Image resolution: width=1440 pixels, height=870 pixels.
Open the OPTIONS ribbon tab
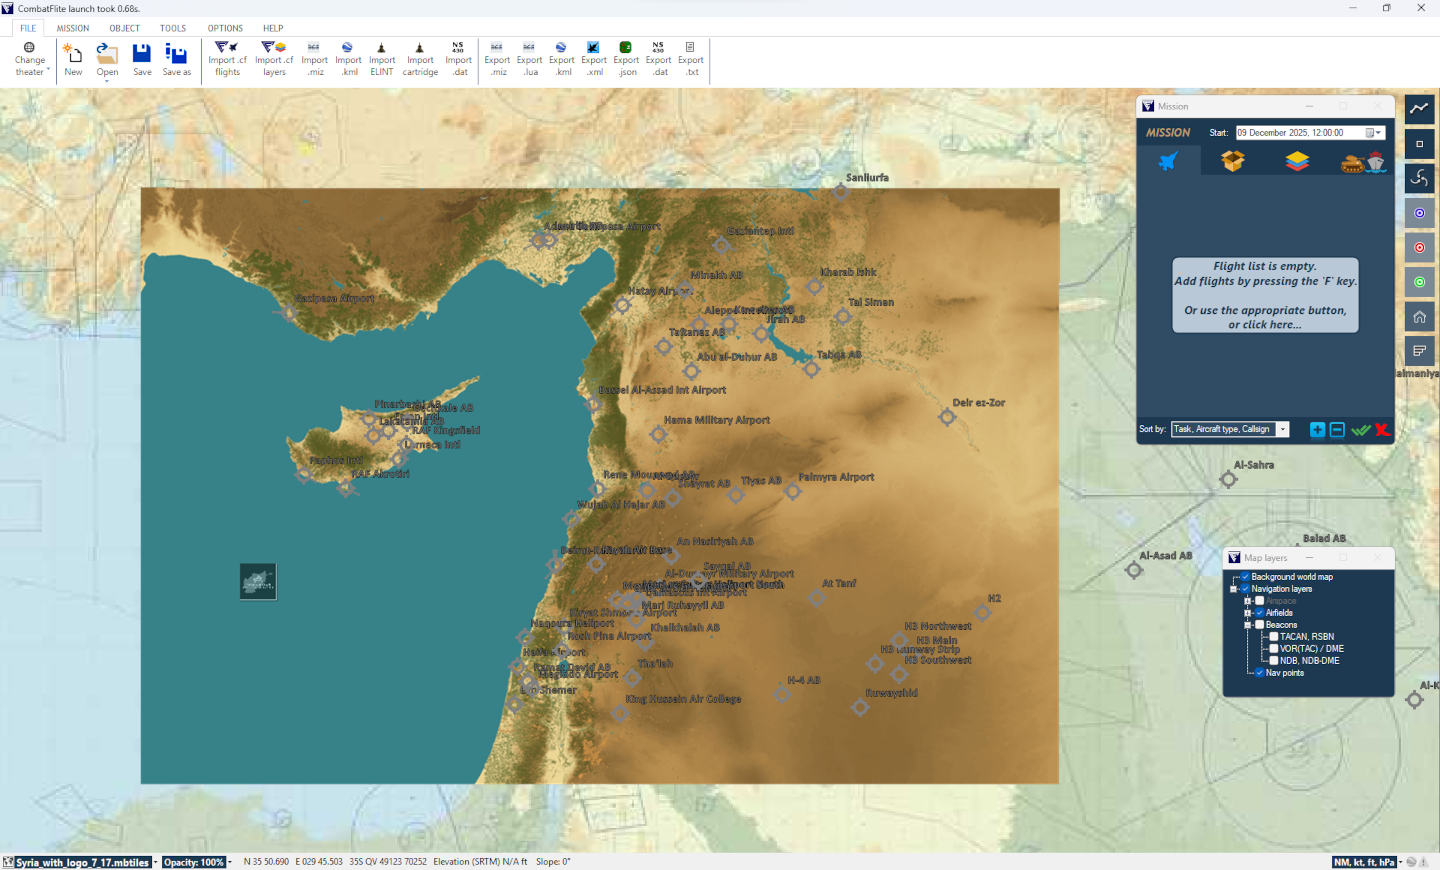point(225,28)
